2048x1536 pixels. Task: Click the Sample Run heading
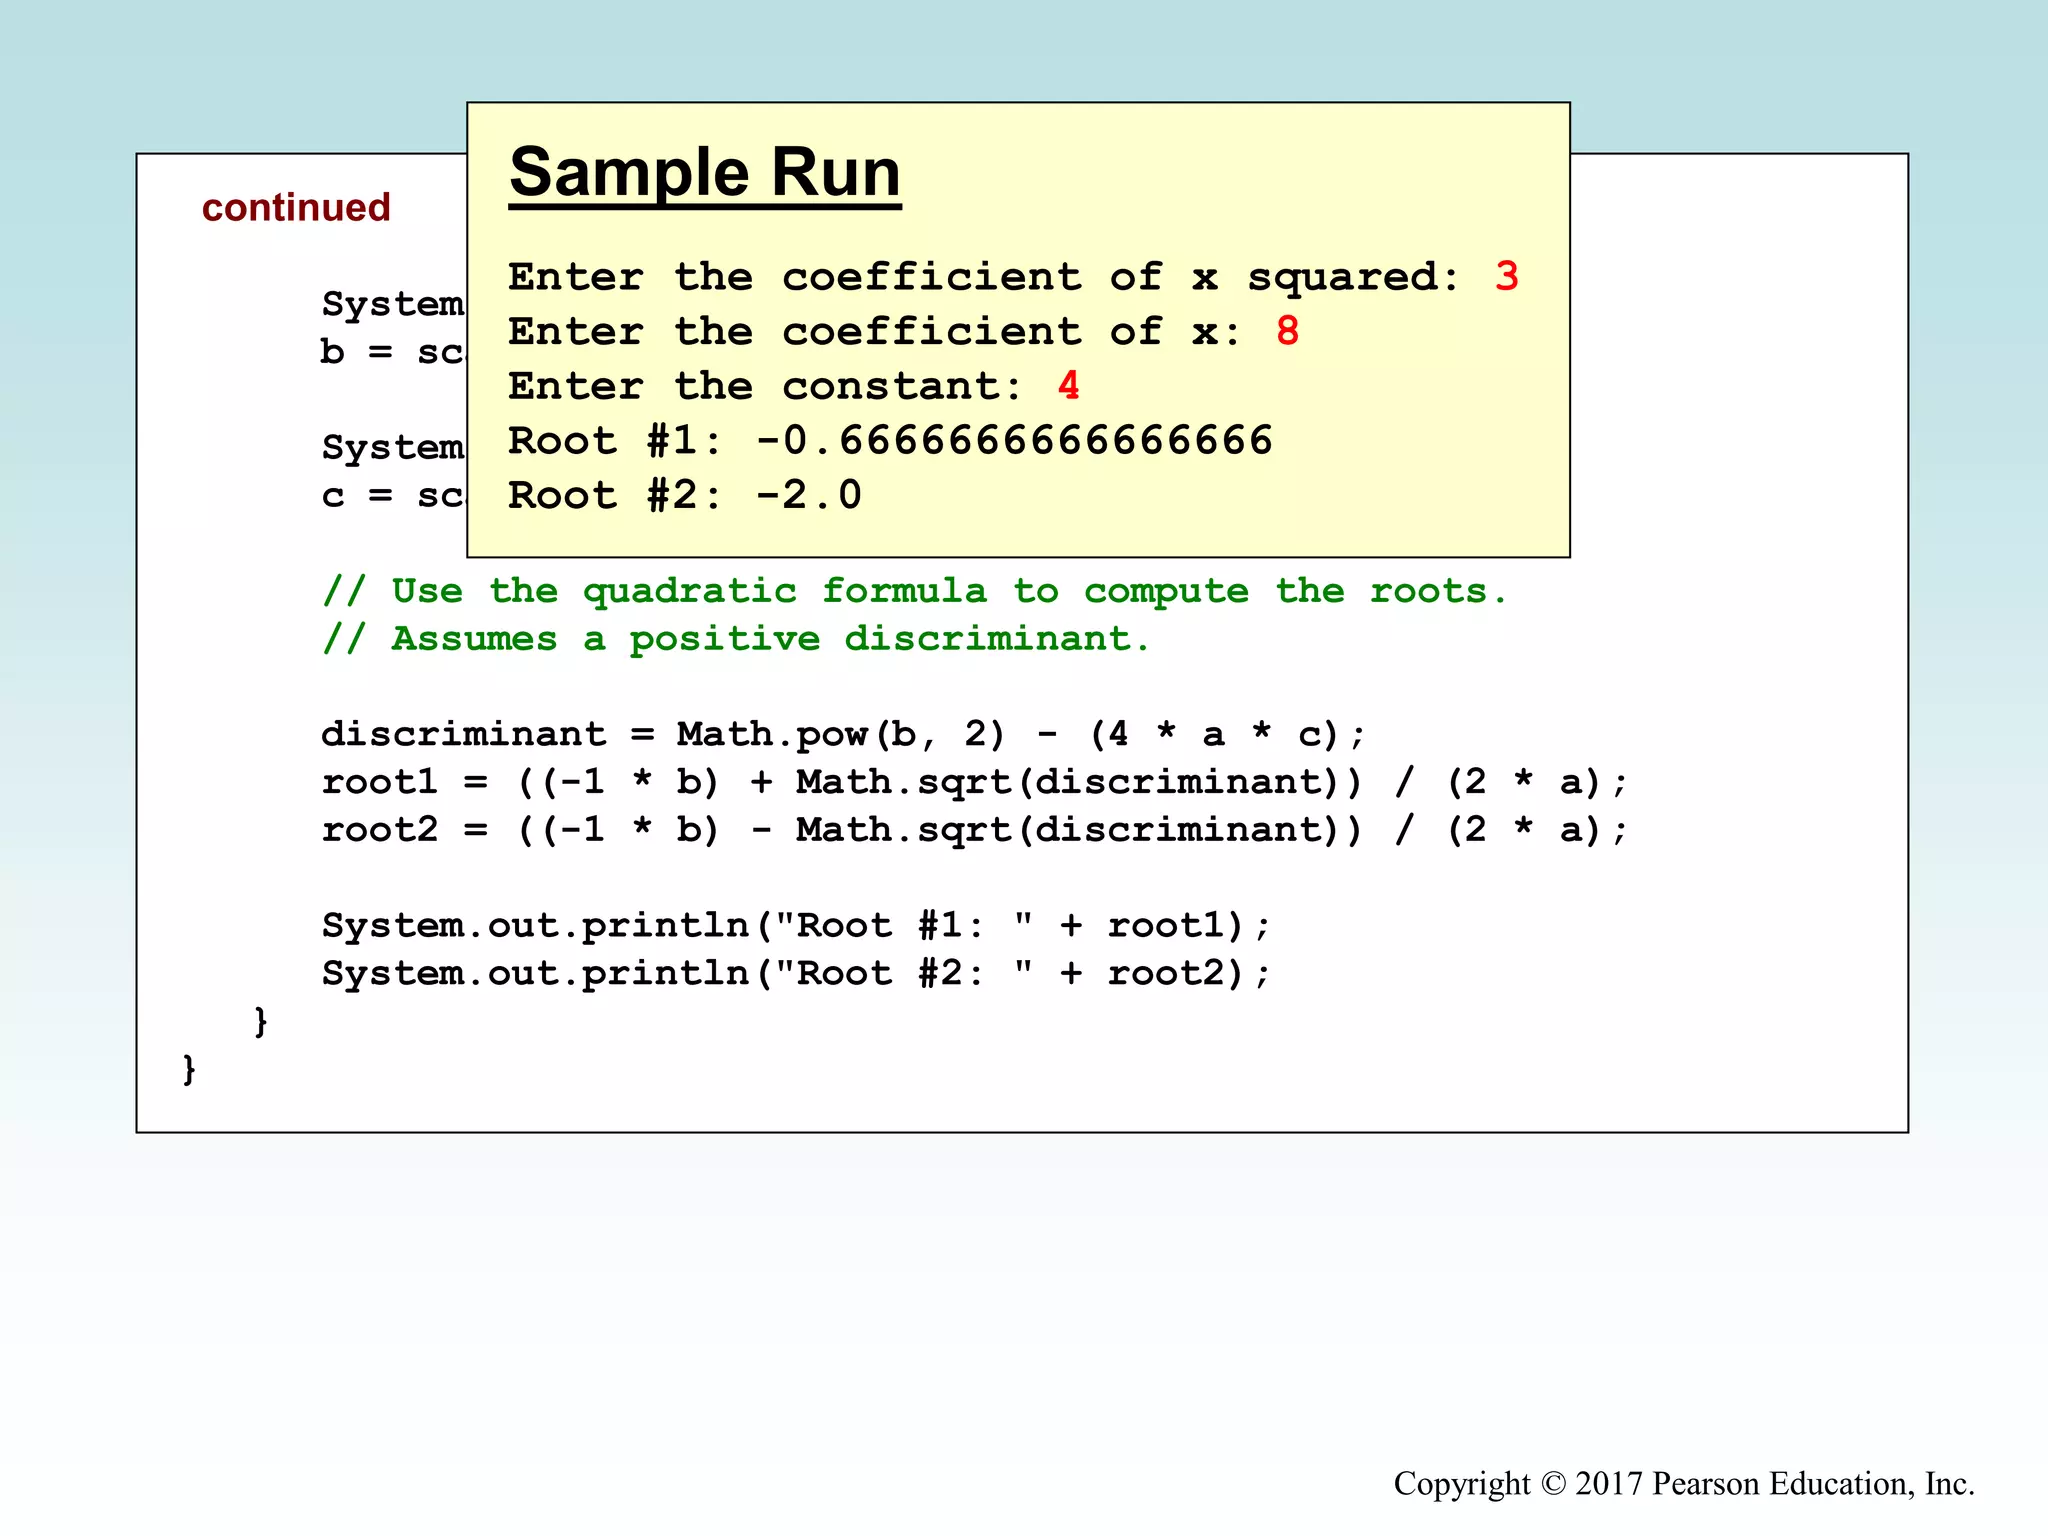[704, 172]
